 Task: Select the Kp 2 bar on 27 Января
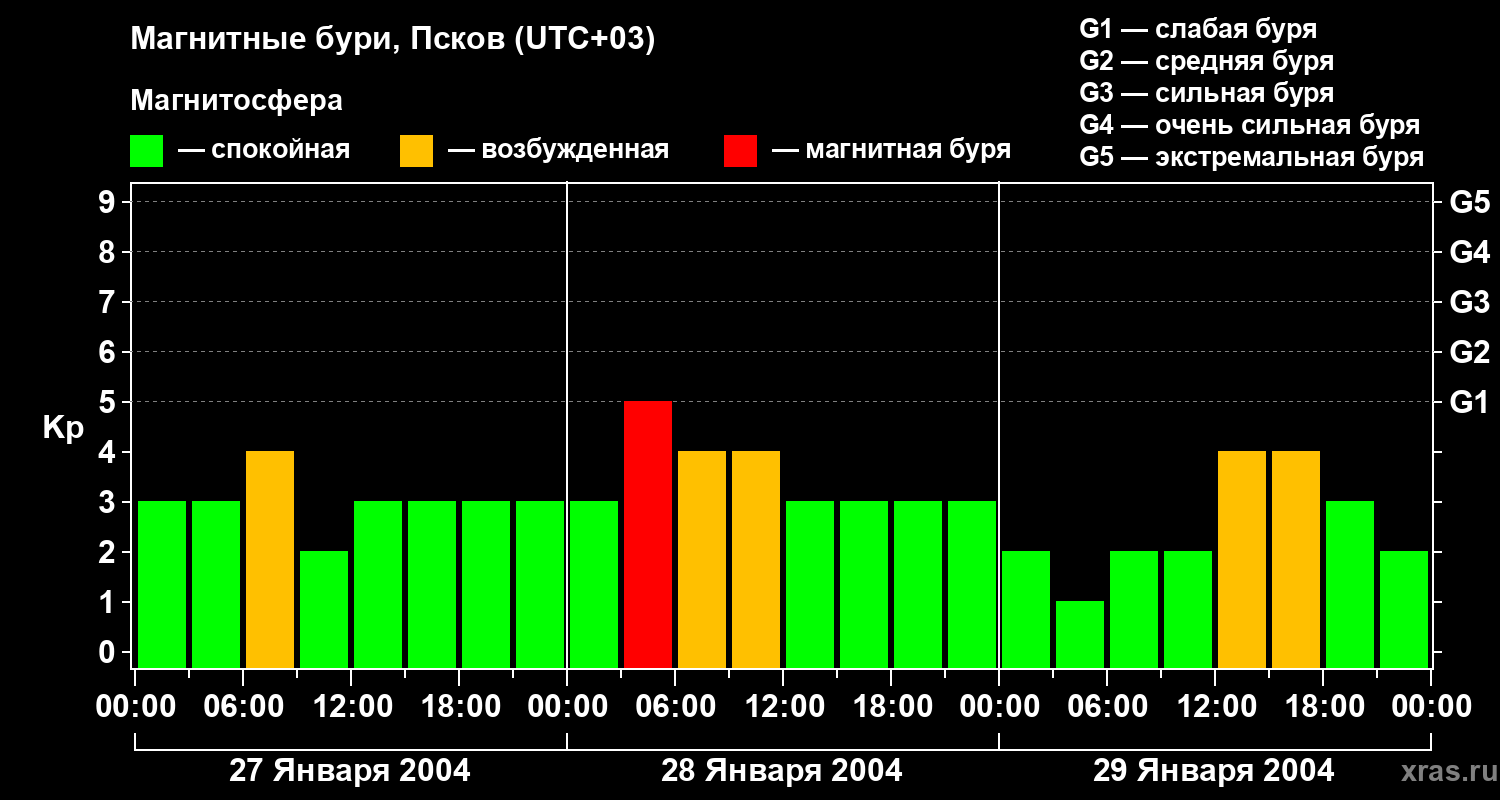[x=324, y=609]
